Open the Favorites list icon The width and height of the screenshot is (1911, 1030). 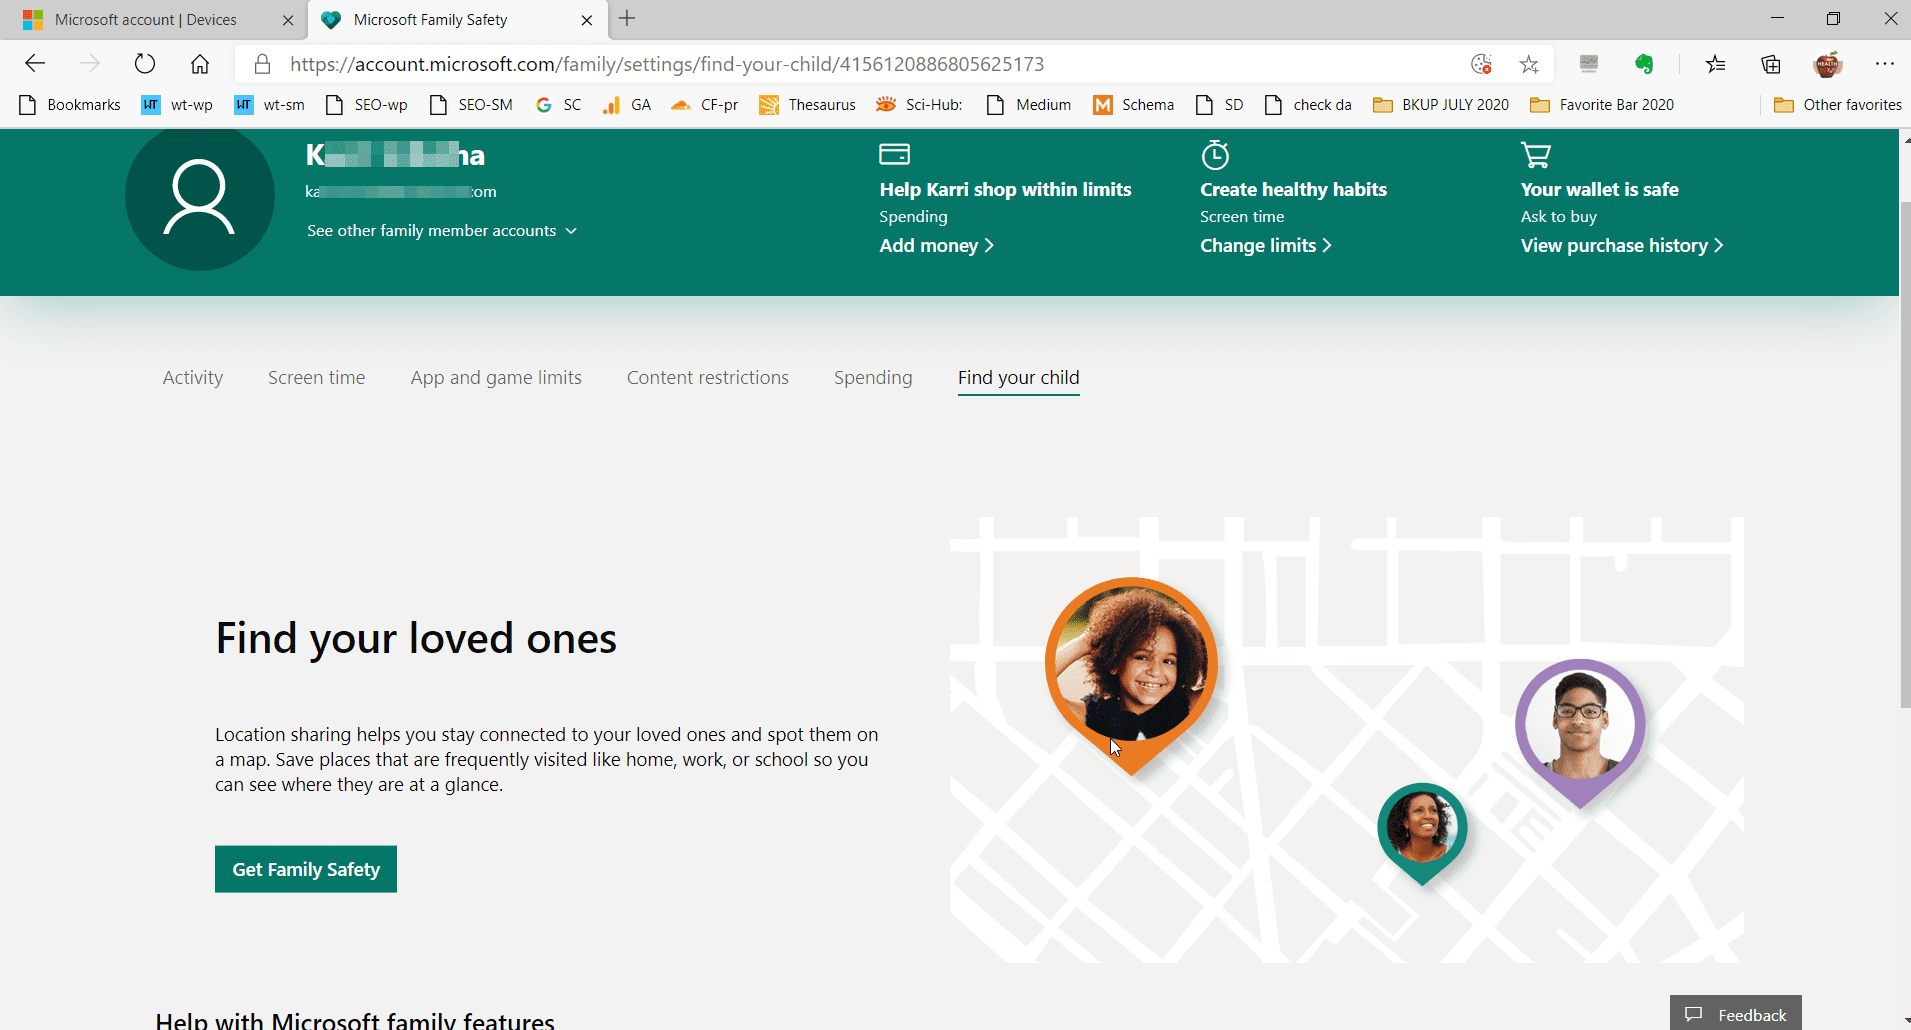[x=1716, y=64]
